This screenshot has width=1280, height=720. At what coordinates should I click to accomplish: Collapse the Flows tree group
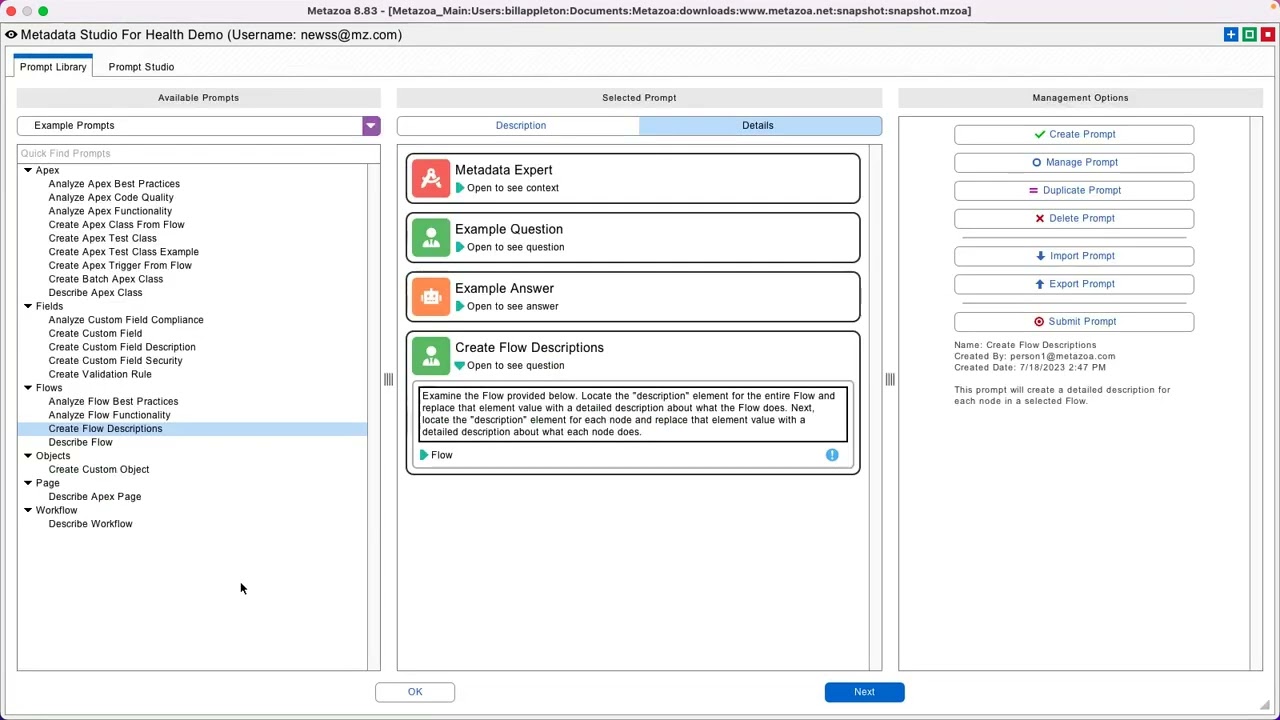tap(28, 388)
